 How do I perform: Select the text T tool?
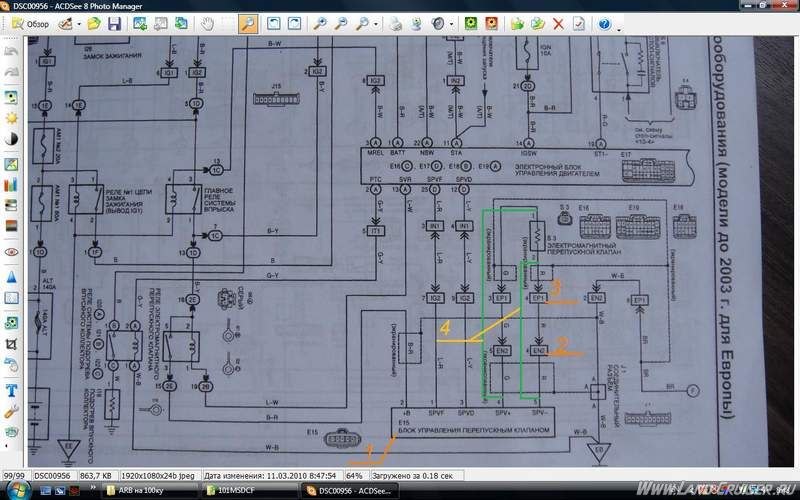(x=11, y=390)
